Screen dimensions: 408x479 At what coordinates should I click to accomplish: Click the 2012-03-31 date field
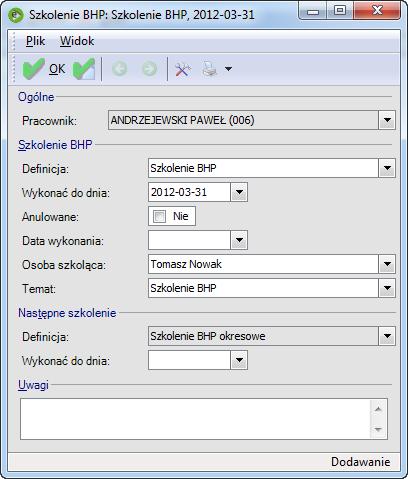[189, 192]
